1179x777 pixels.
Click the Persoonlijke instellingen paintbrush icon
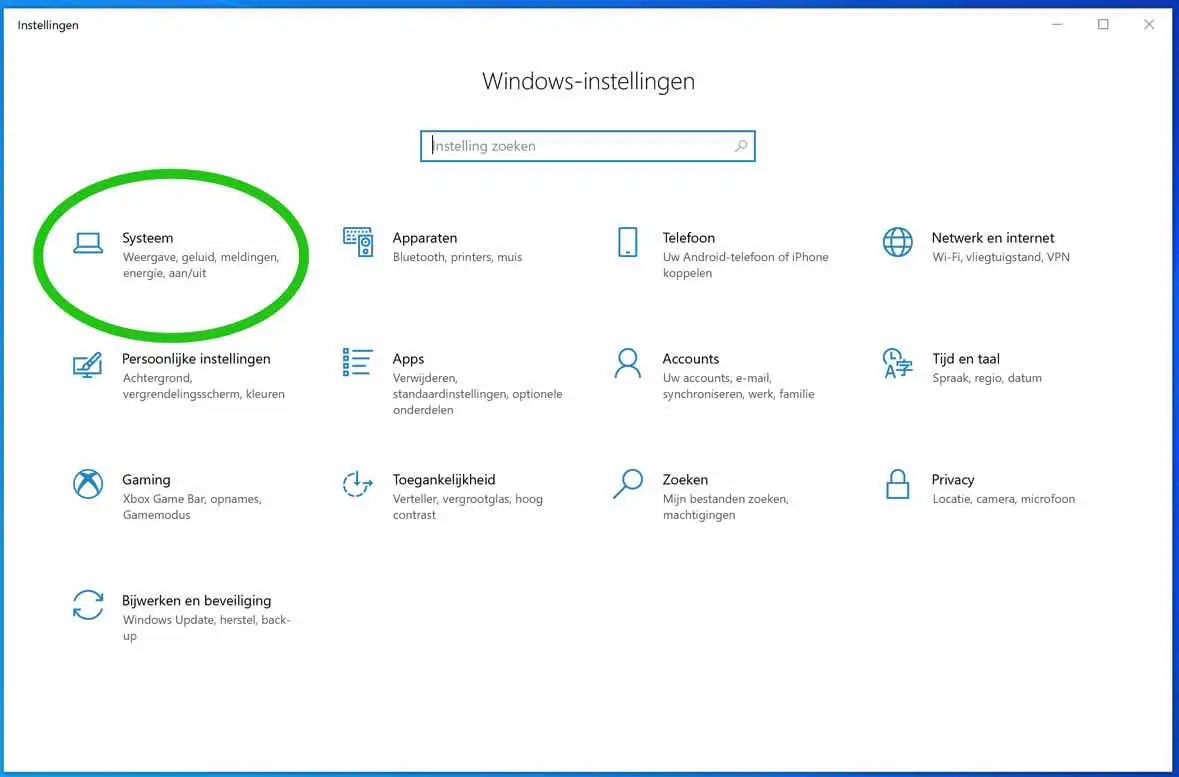pyautogui.click(x=87, y=365)
